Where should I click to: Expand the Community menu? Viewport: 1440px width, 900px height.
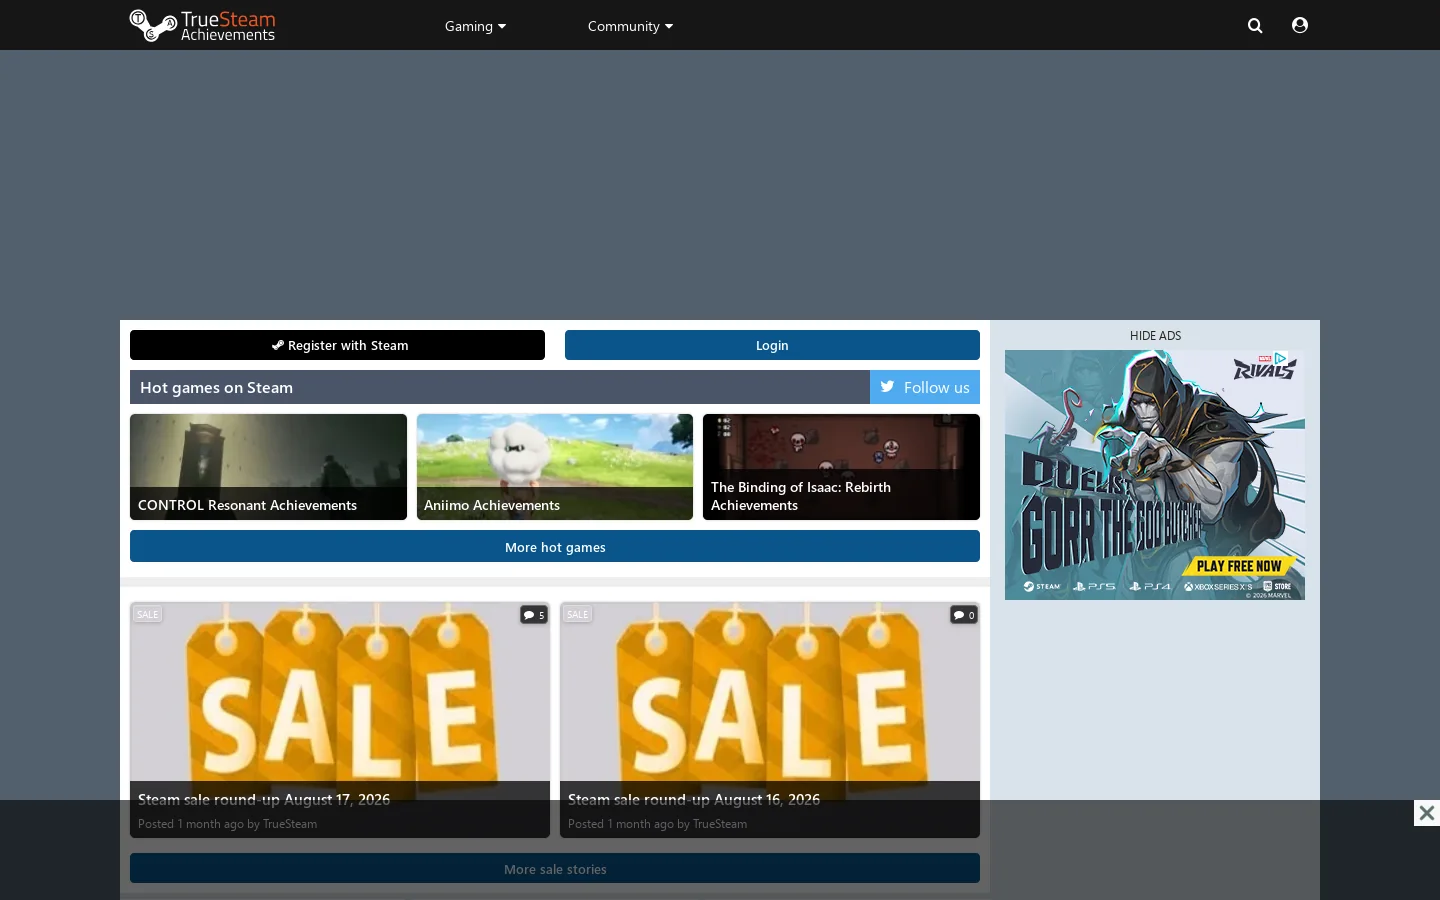click(630, 26)
